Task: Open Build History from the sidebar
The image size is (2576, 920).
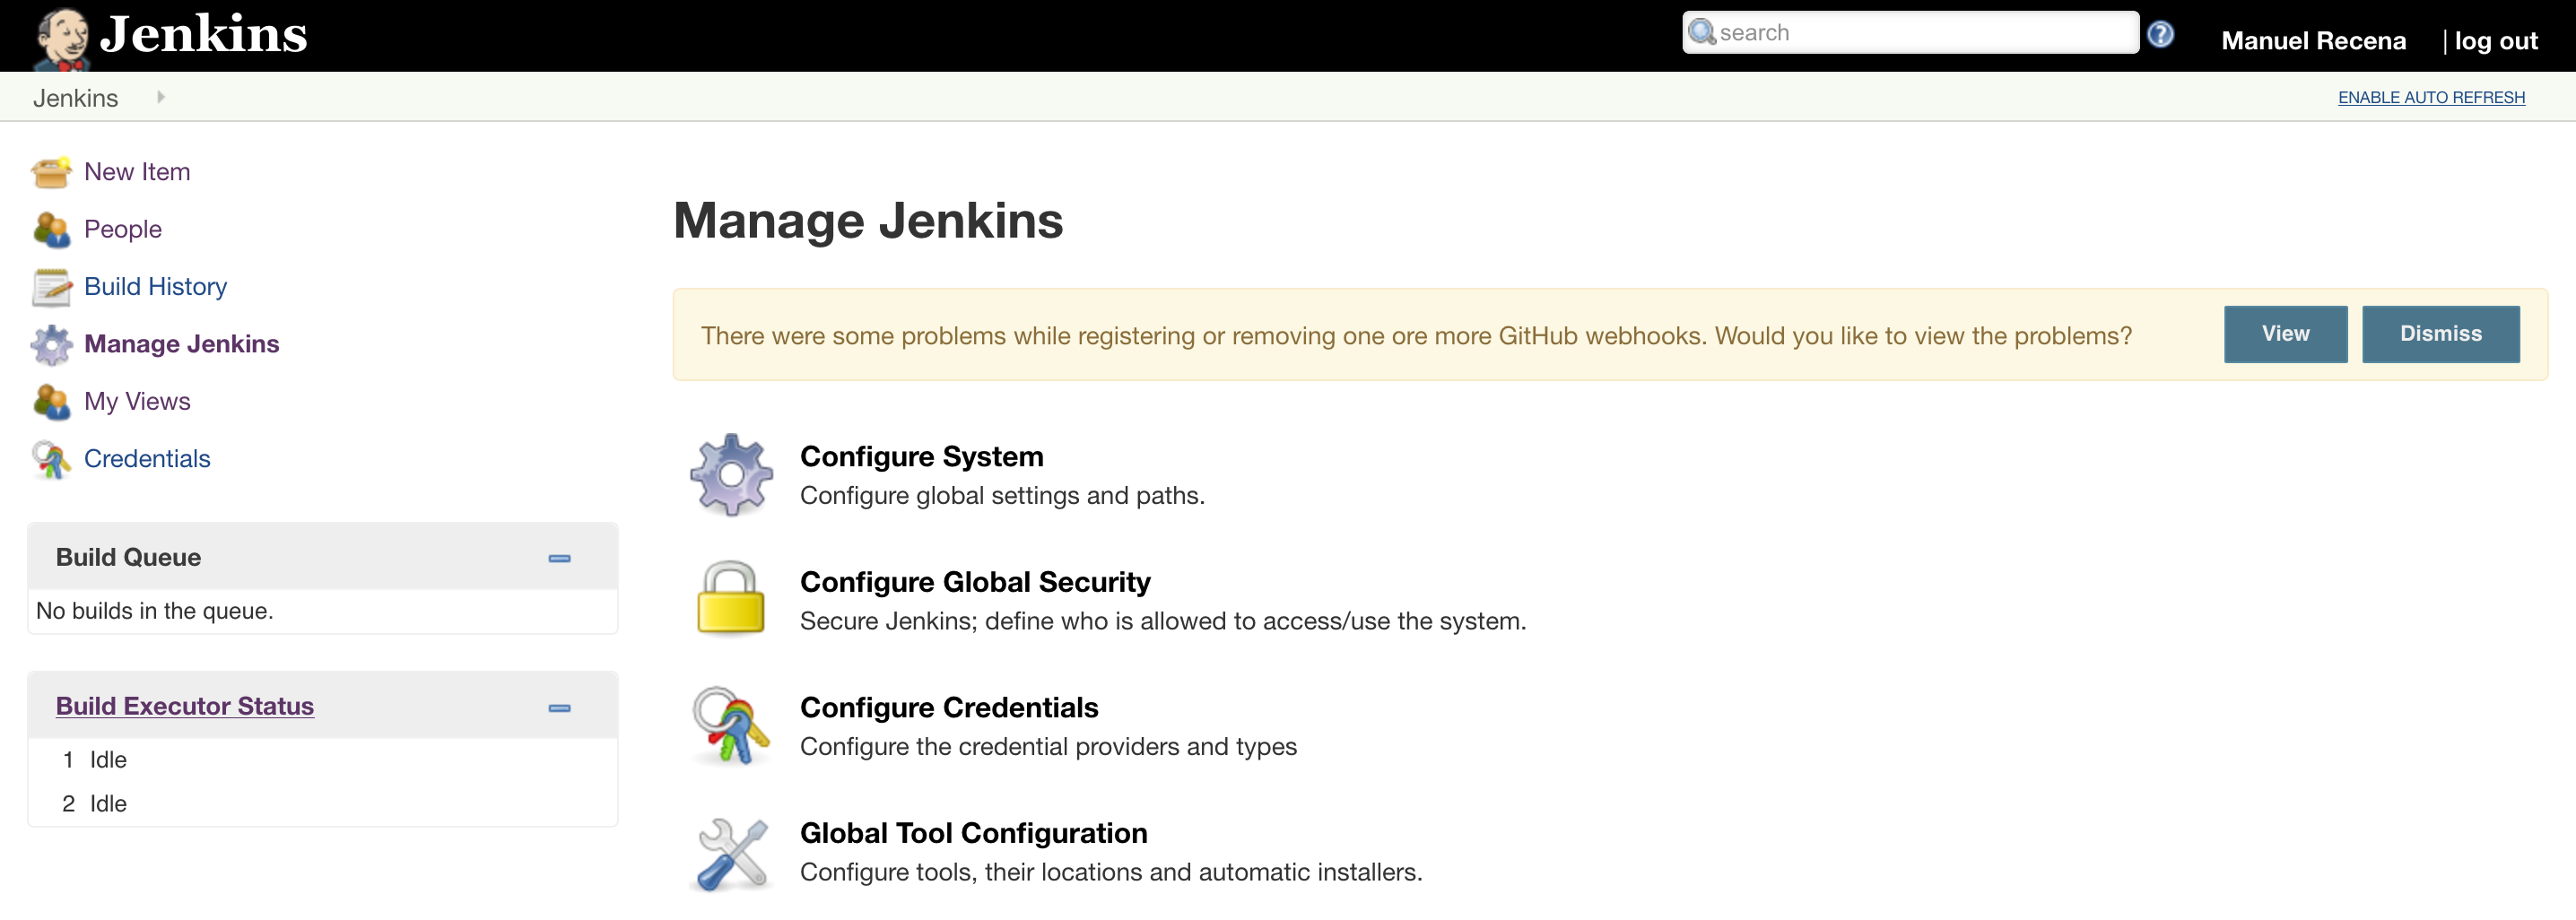Action: coord(155,286)
